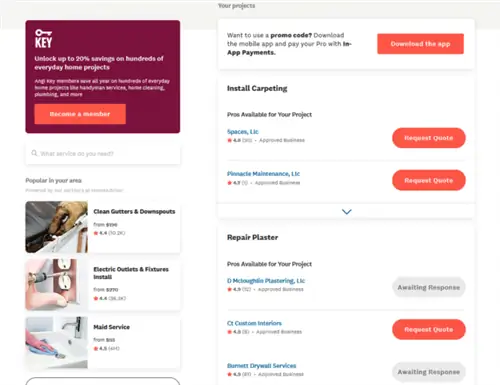Viewport: 500px width, 385px height.
Task: Click the star rating beside Spaces, Llc
Action: (x=229, y=140)
